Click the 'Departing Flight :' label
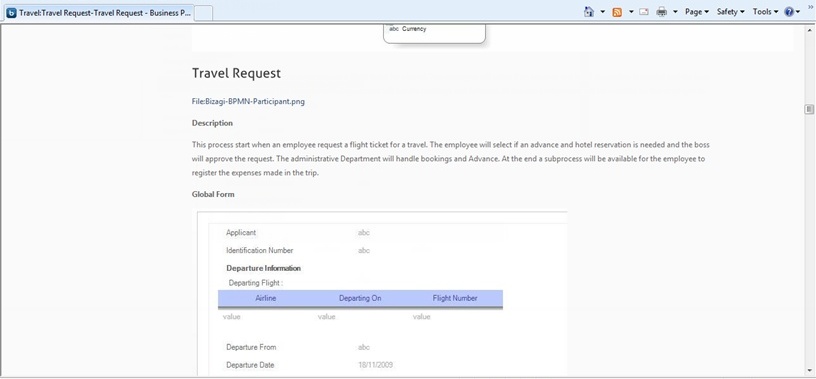816x379 pixels. point(256,283)
